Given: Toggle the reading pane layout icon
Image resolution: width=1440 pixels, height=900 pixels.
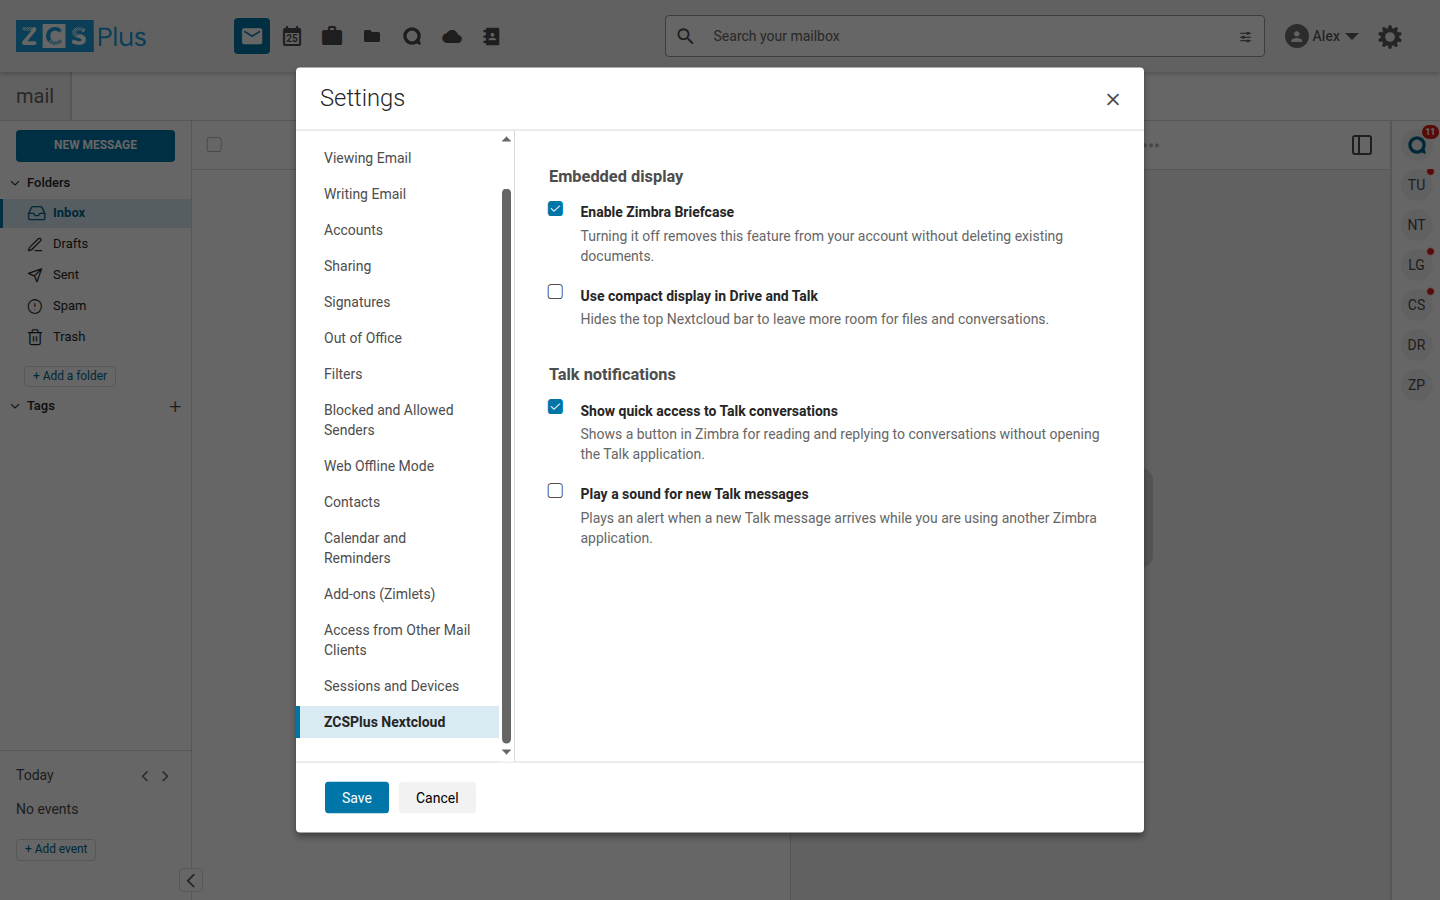Looking at the screenshot, I should click(1362, 145).
